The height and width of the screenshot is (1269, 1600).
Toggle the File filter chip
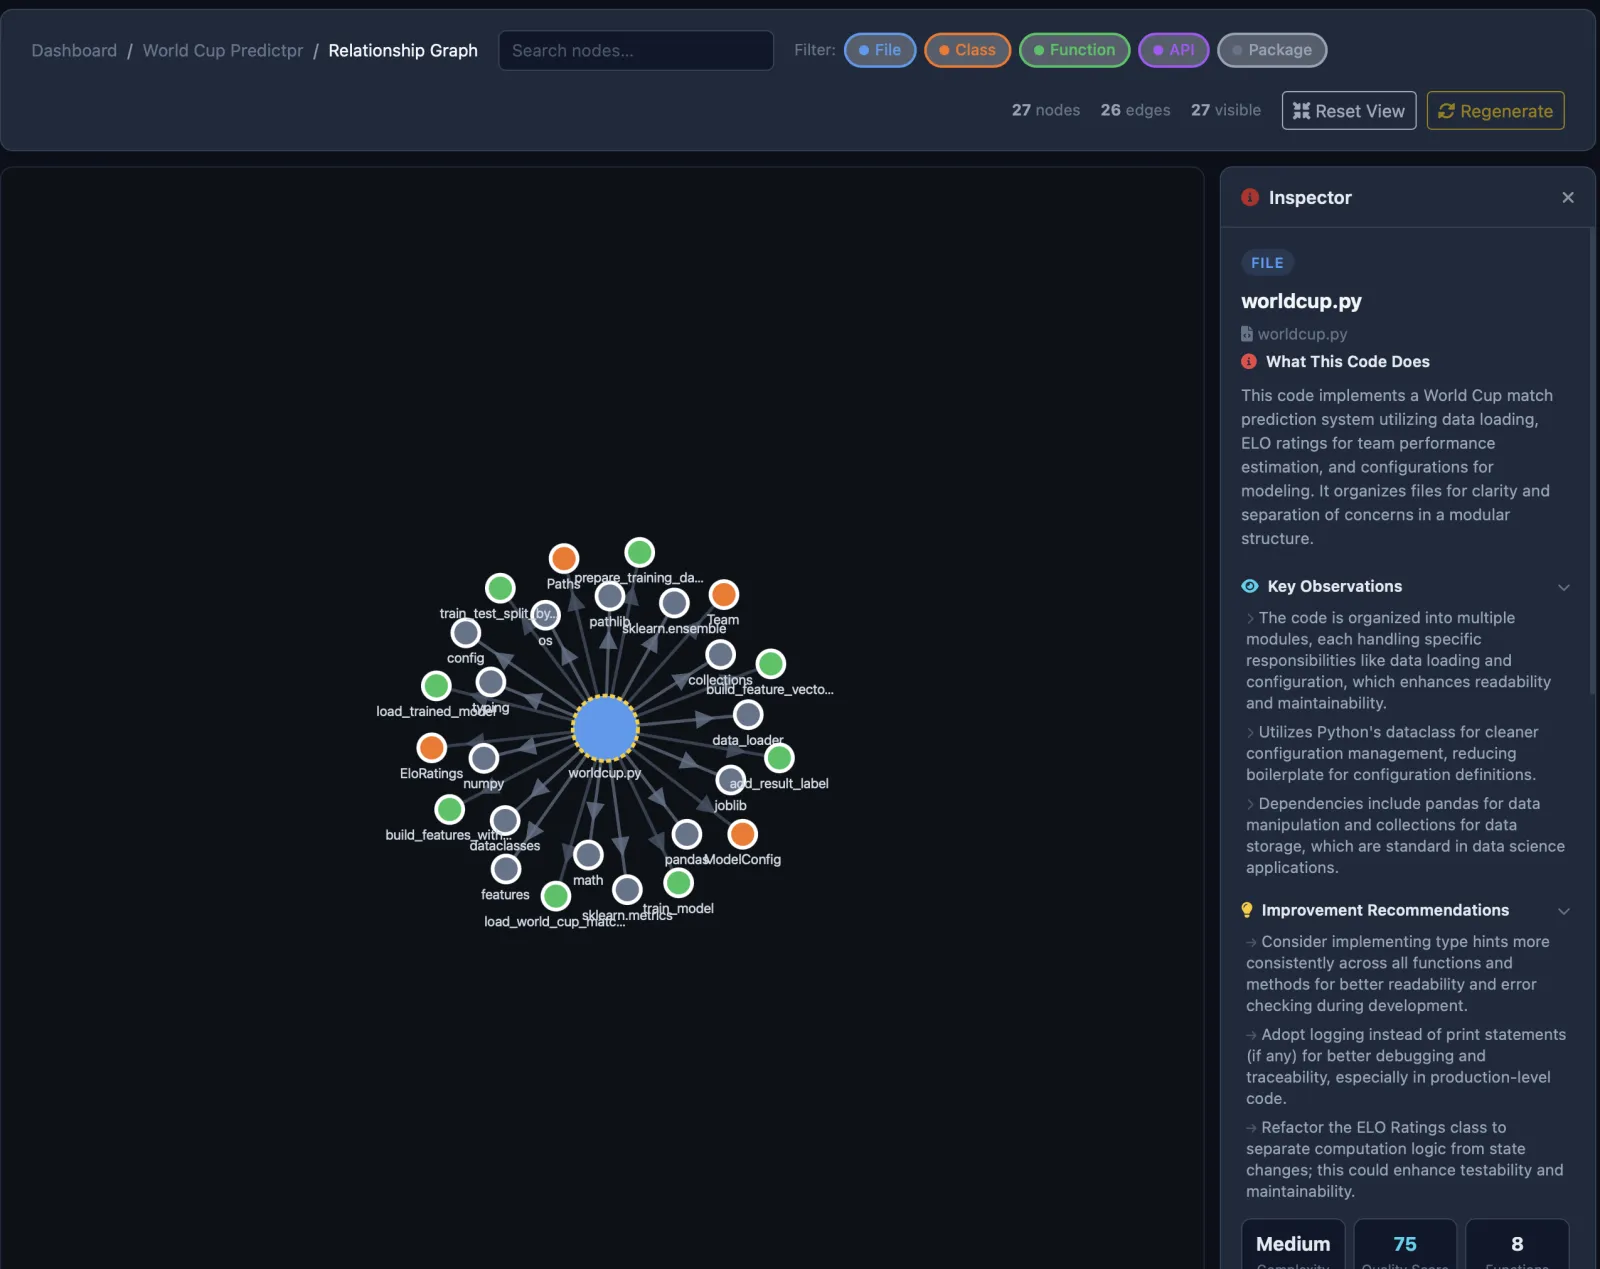[x=880, y=50]
